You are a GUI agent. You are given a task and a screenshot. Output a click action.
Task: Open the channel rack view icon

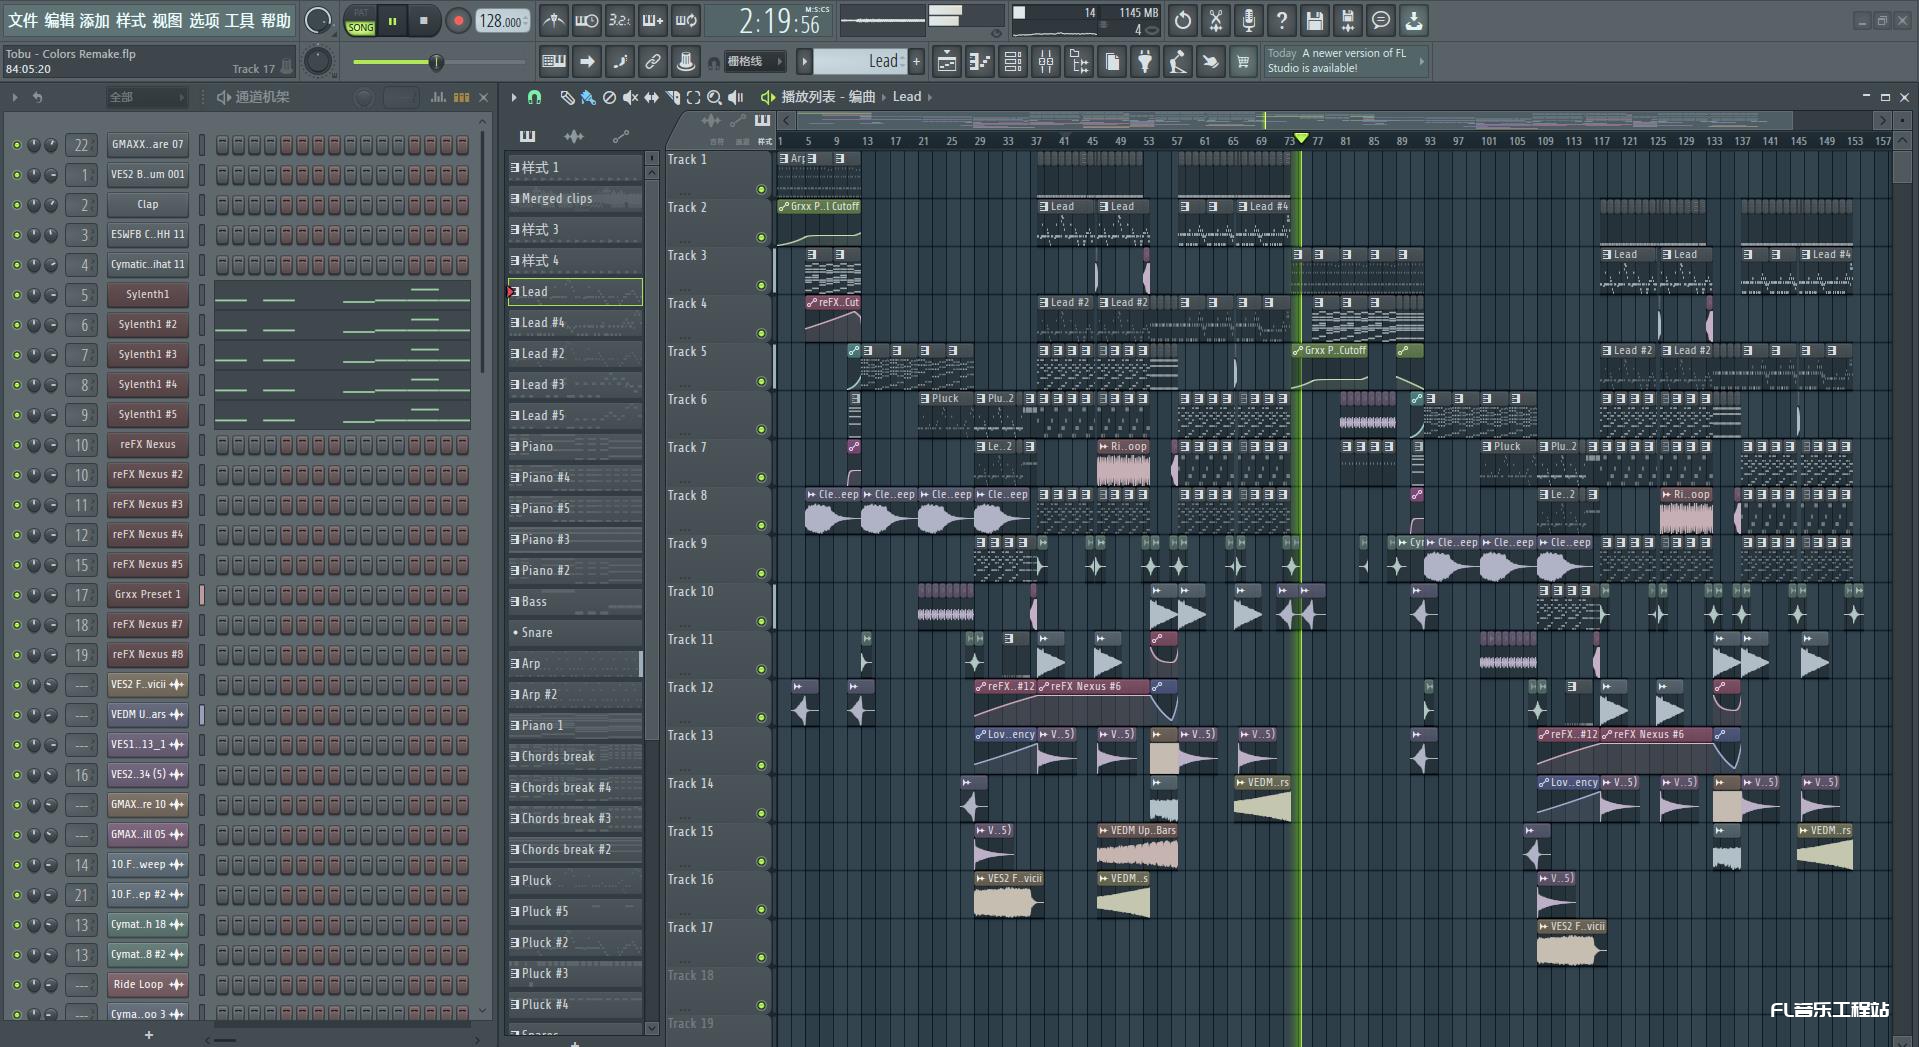tap(1012, 62)
